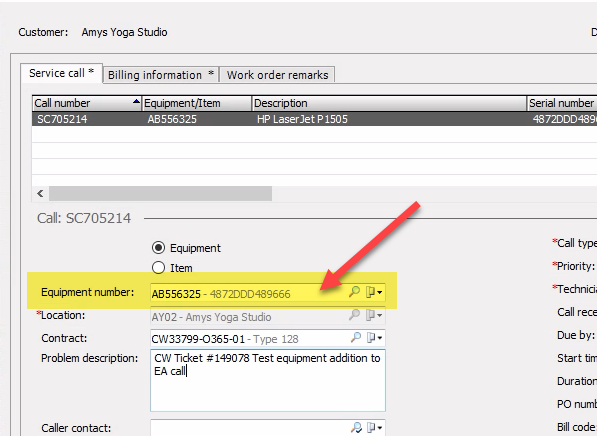Image resolution: width=597 pixels, height=436 pixels.
Task: Click the Equipment number flag action icon
Action: coord(370,292)
